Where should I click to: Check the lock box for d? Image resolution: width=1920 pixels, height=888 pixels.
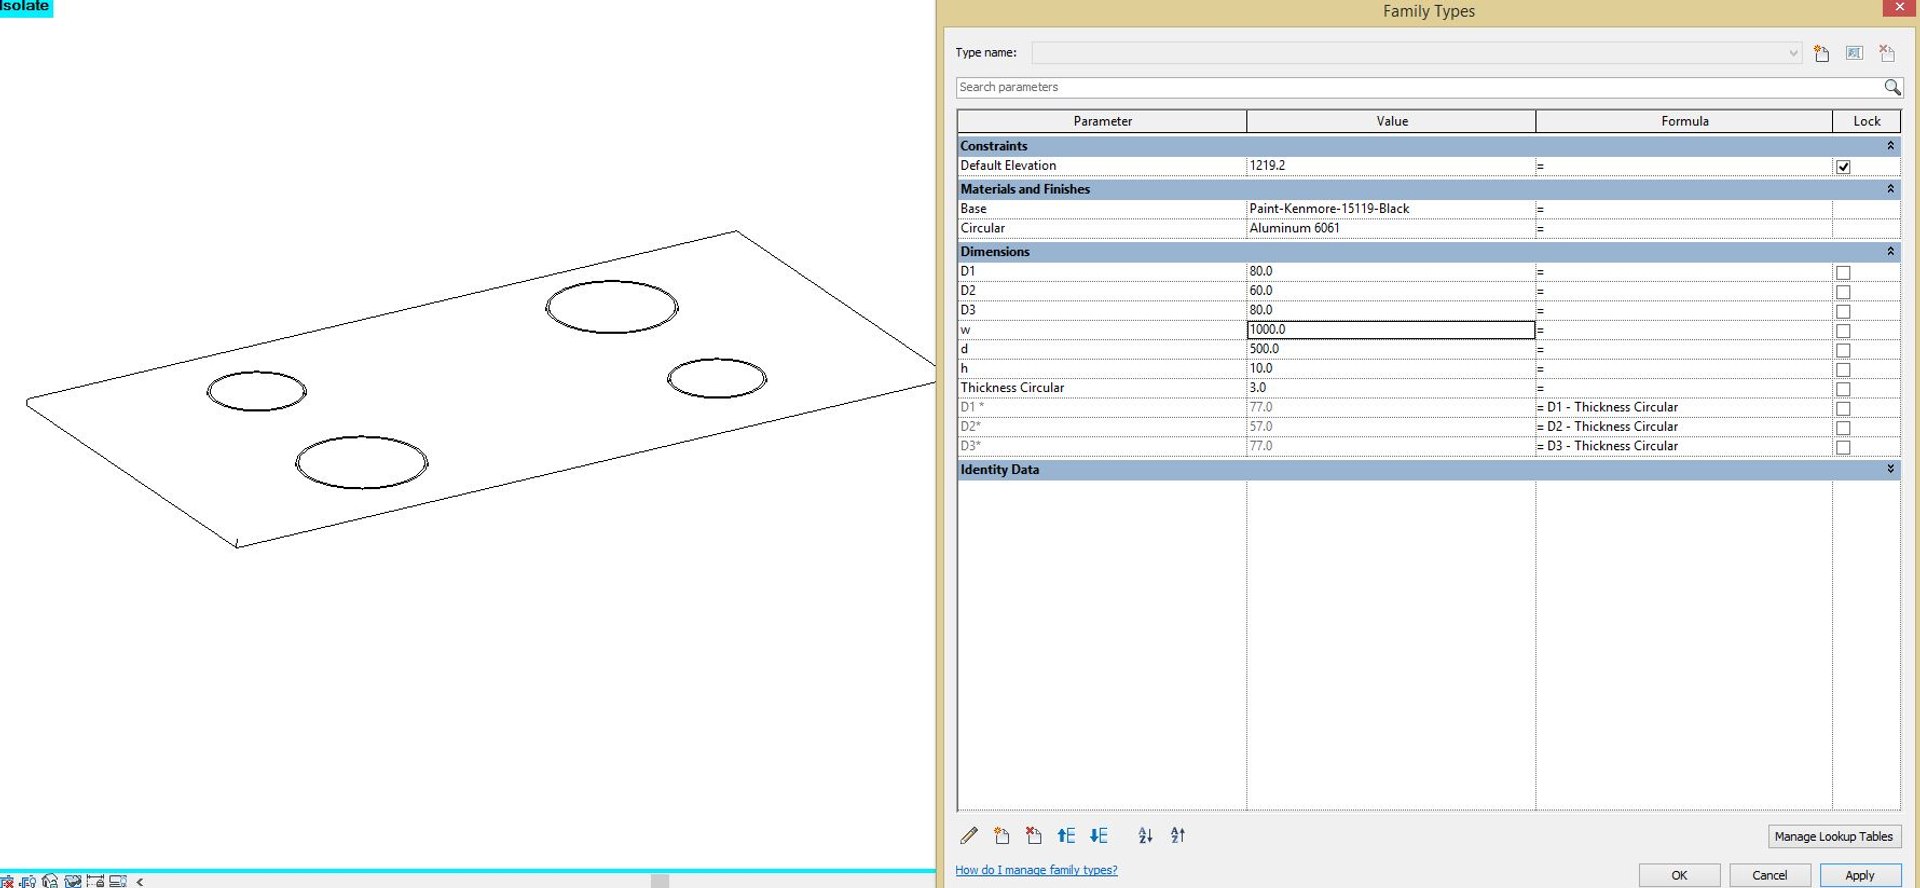pyautogui.click(x=1843, y=351)
